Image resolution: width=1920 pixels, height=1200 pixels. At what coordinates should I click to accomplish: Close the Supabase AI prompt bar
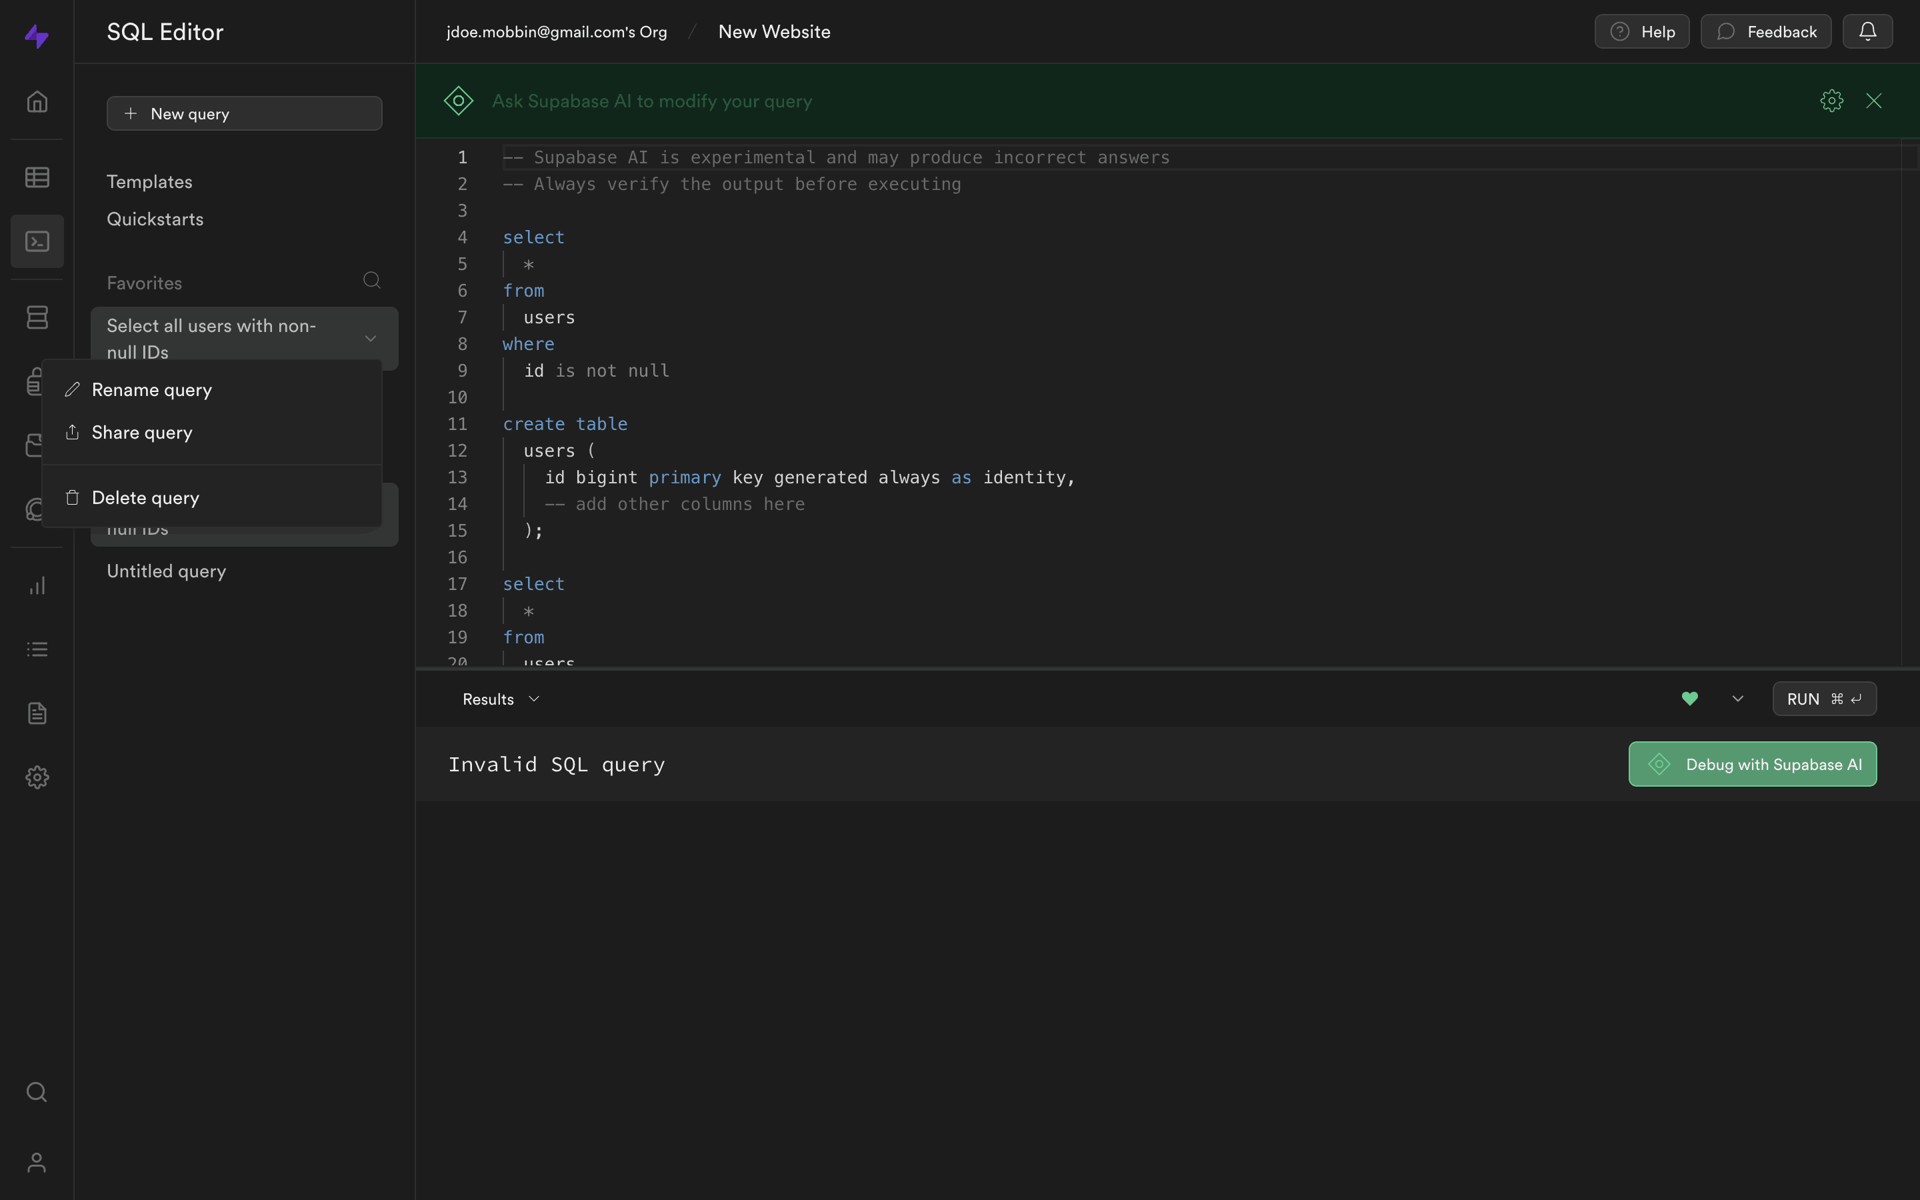click(x=1874, y=101)
